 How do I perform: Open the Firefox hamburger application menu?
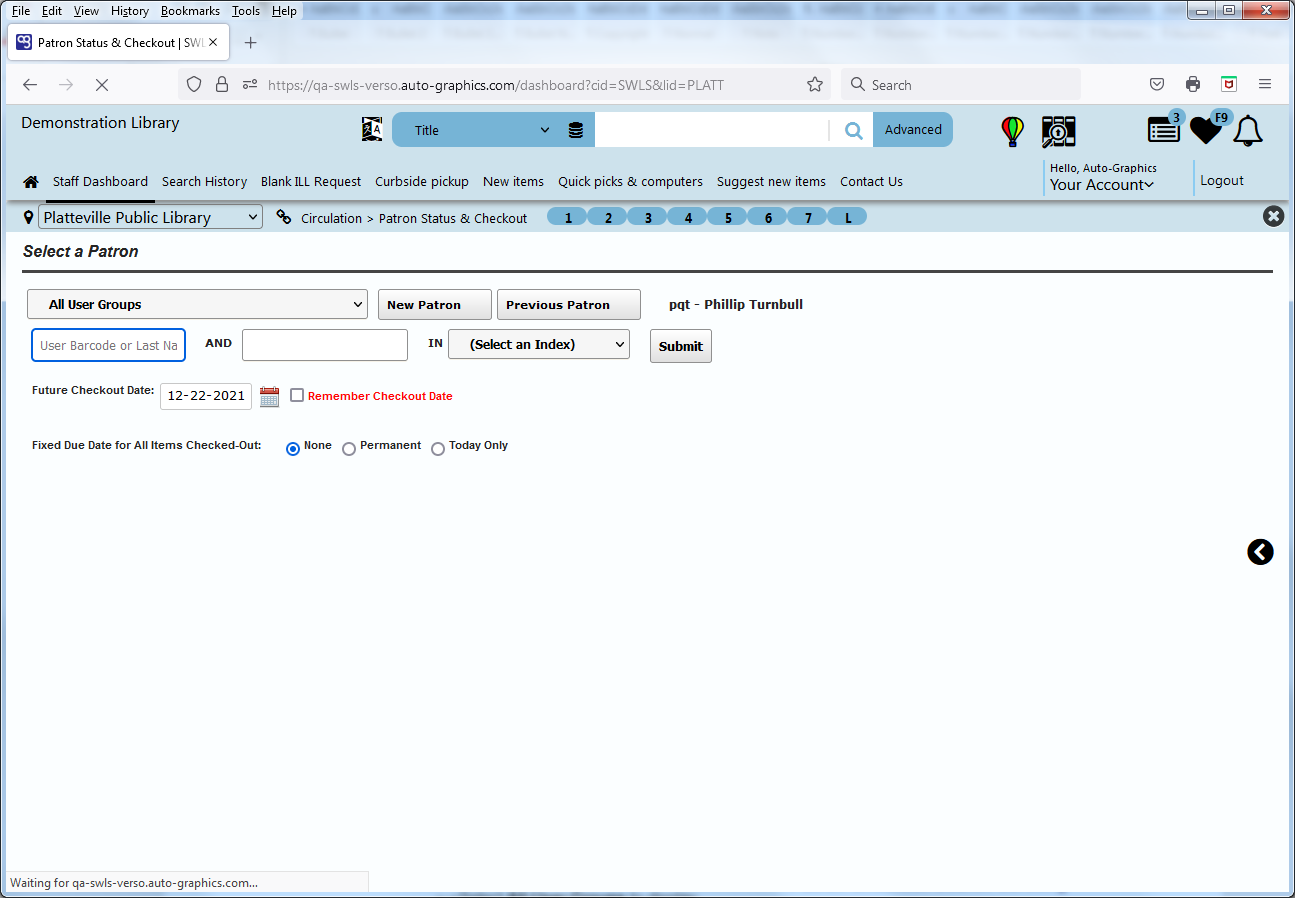(1265, 85)
